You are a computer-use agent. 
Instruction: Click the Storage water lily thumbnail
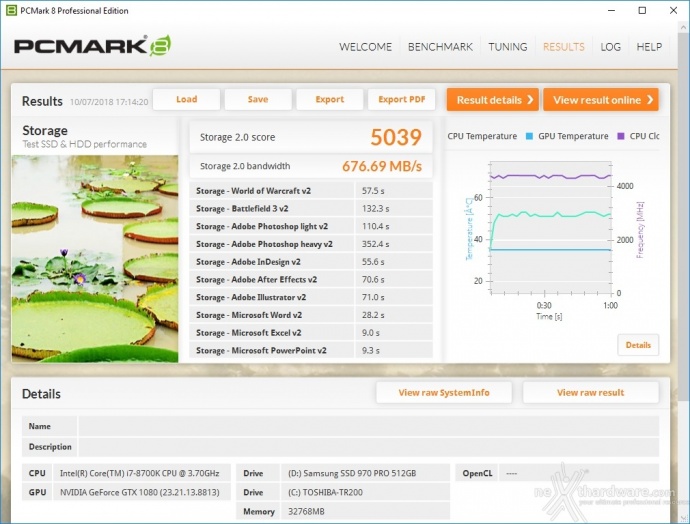[x=95, y=259]
